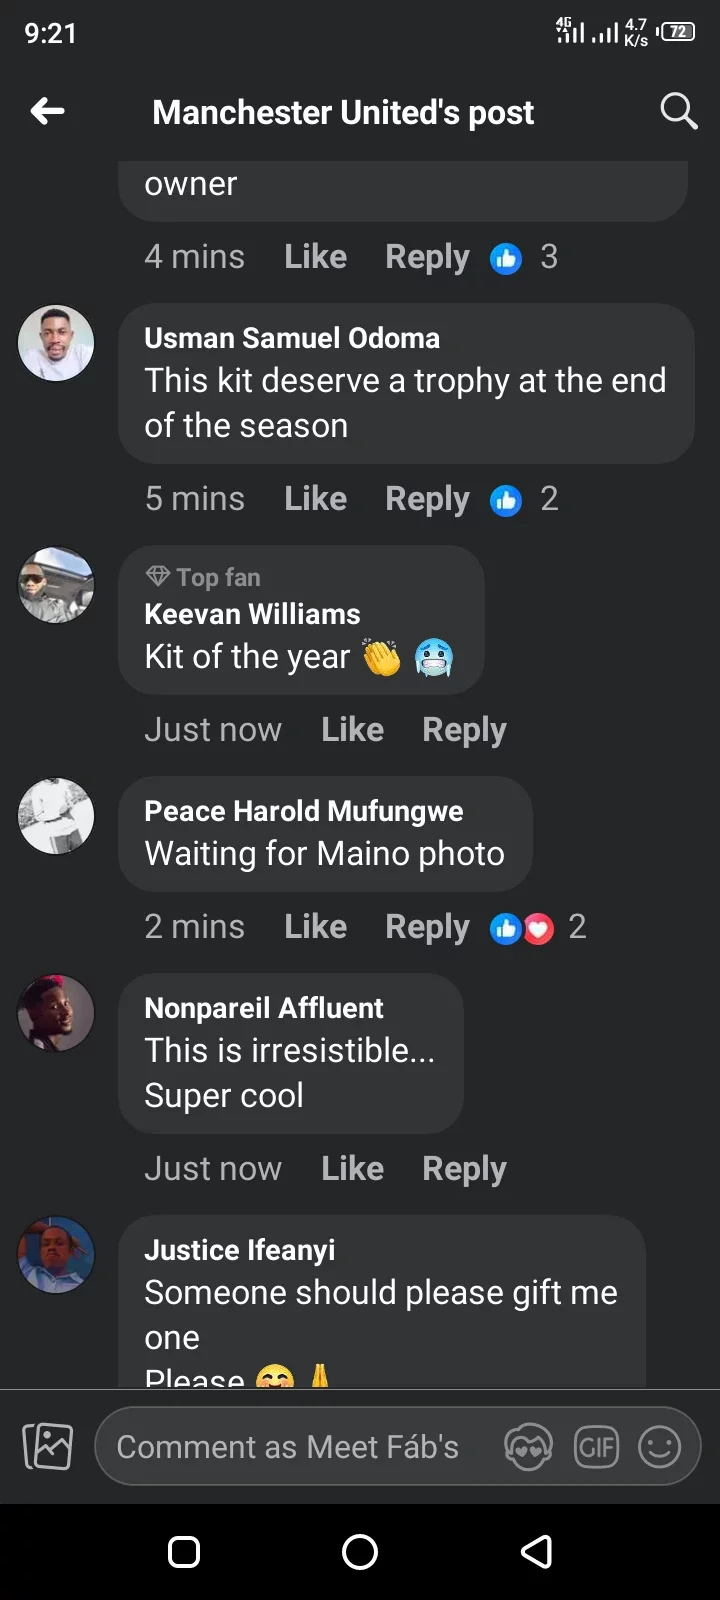Viewport: 720px width, 1600px height.
Task: Open the photo attachment icon
Action: click(x=48, y=1446)
